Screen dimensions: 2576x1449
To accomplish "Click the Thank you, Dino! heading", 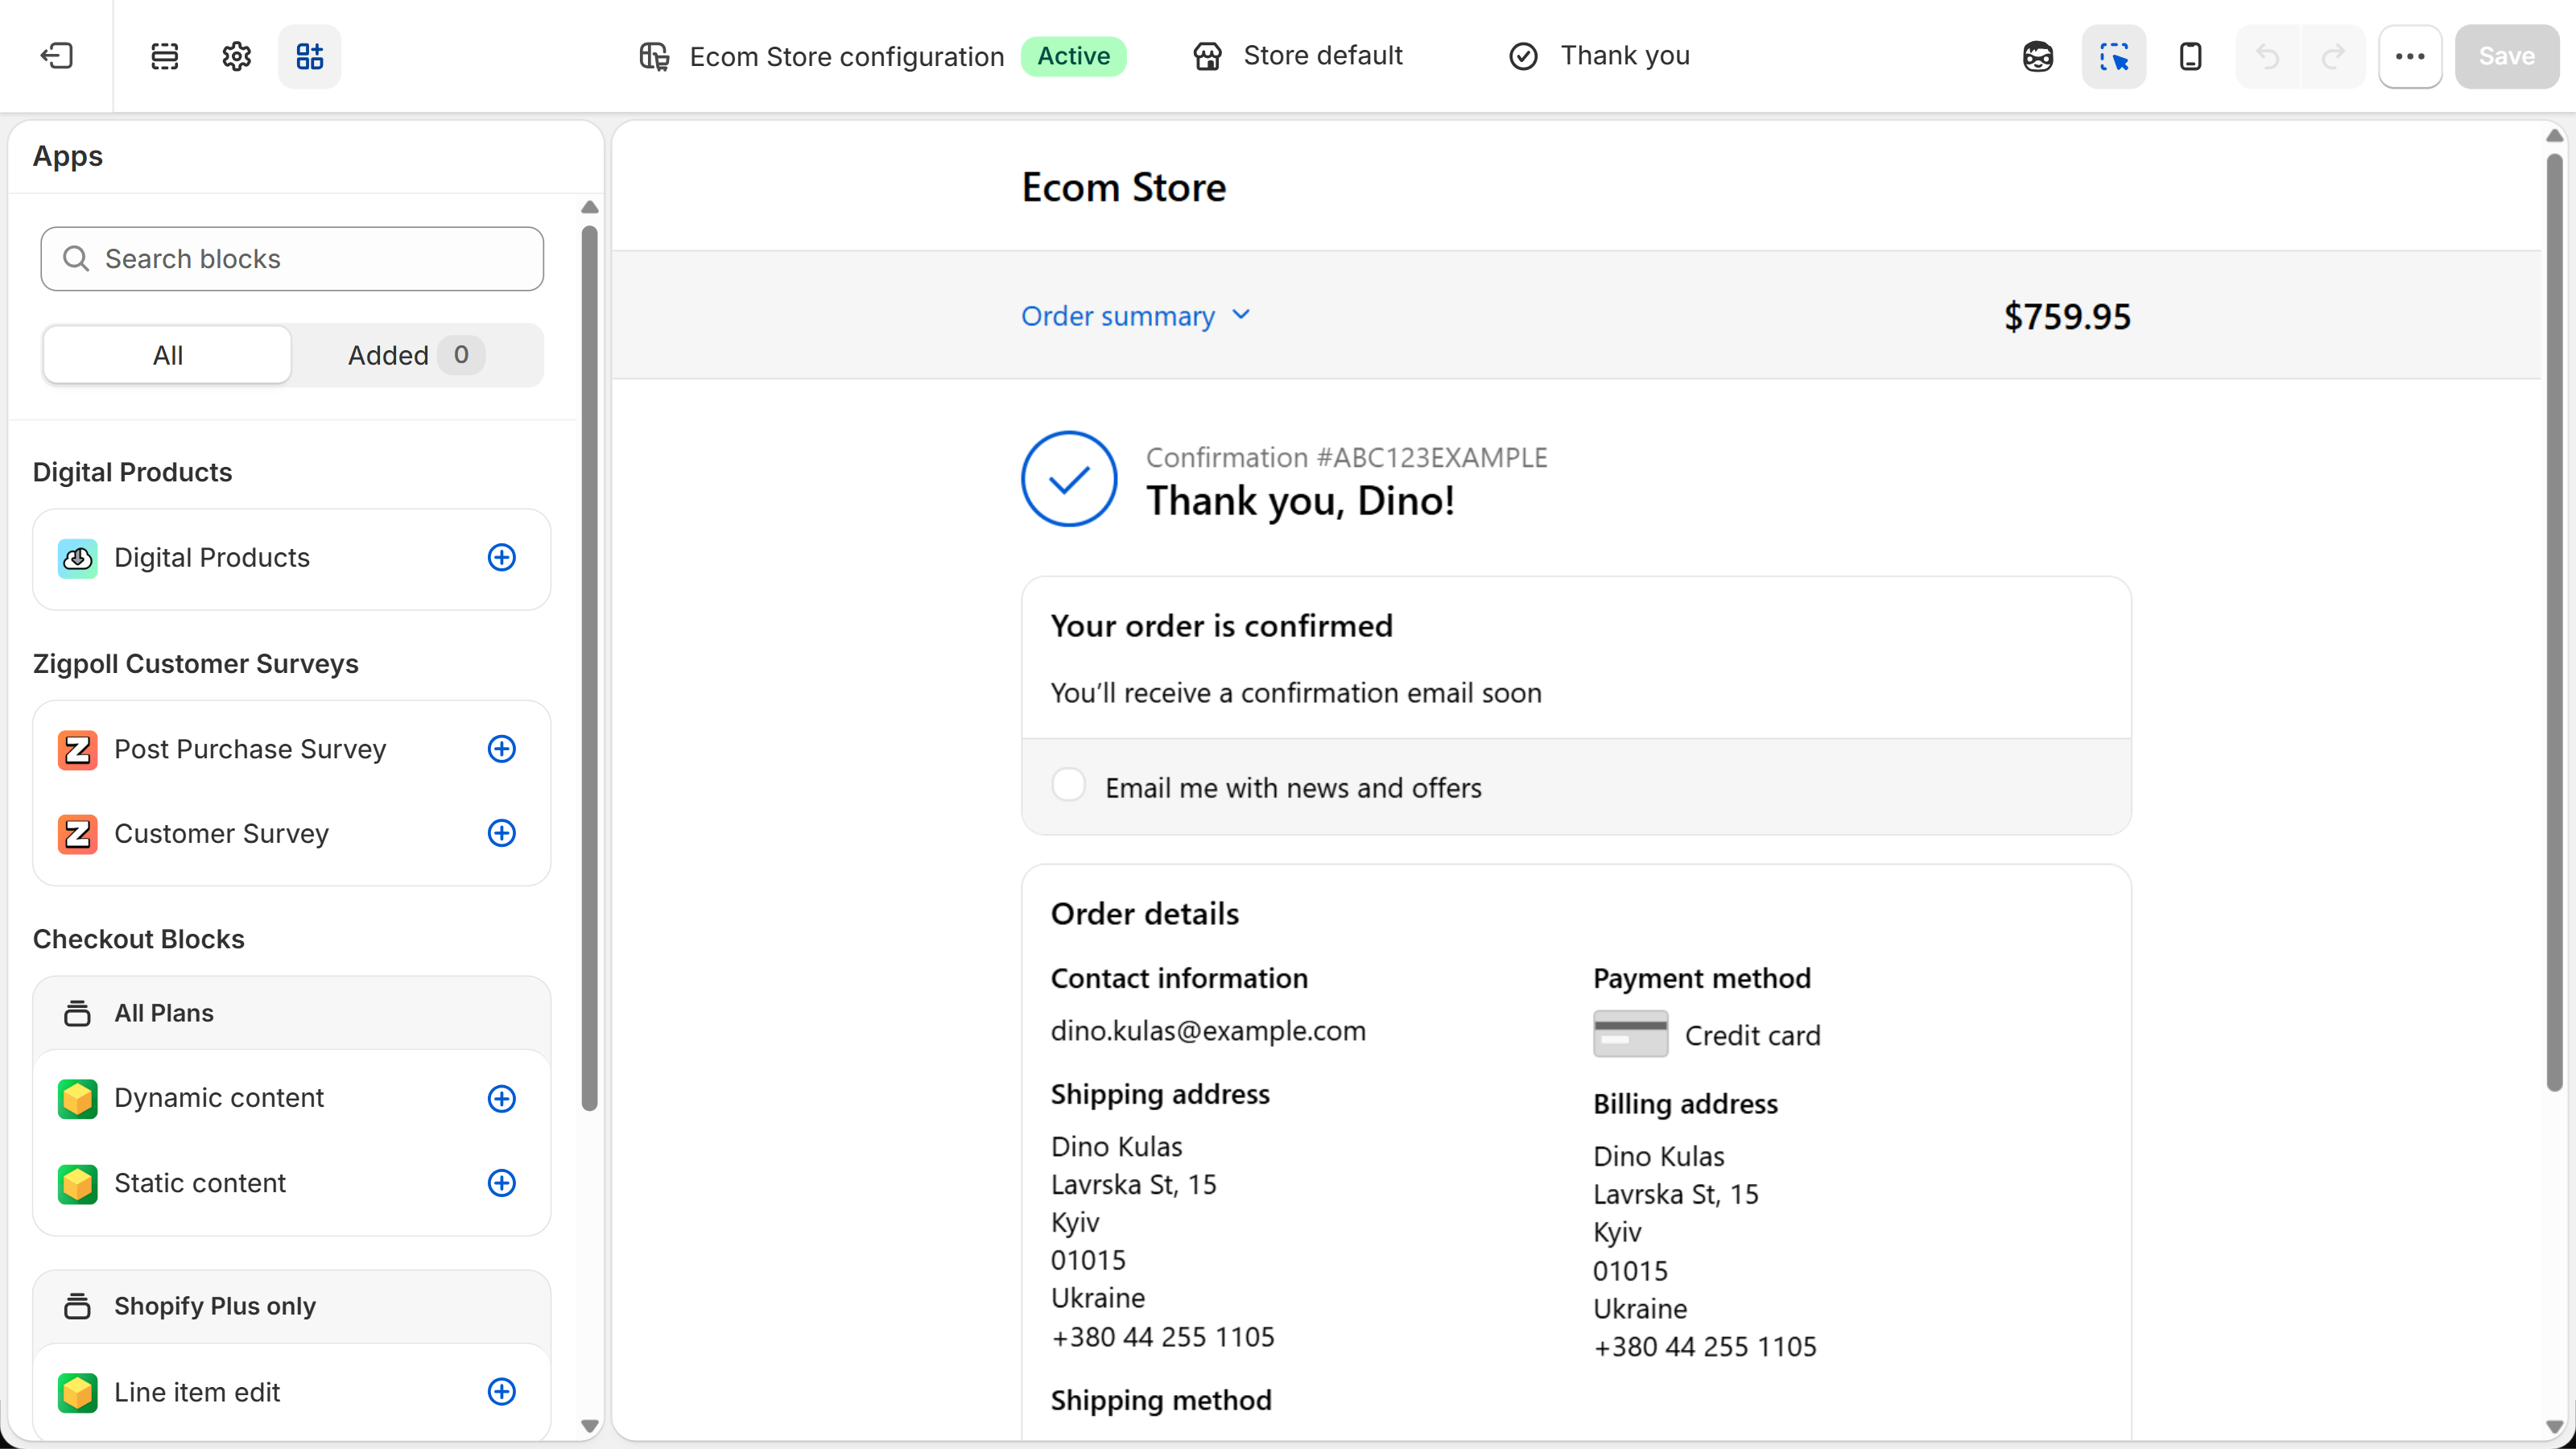I will coord(1300,501).
